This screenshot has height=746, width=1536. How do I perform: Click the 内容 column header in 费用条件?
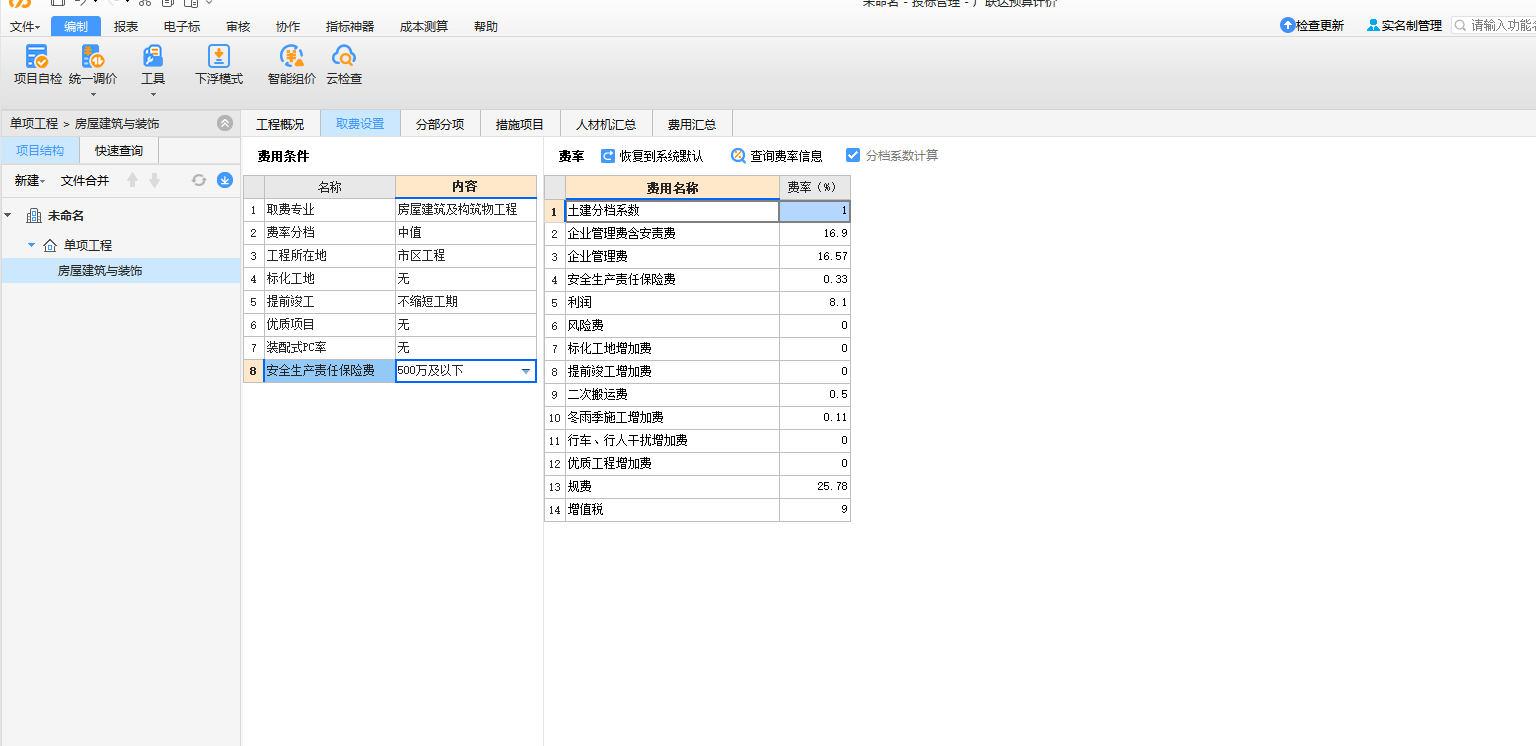[466, 187]
